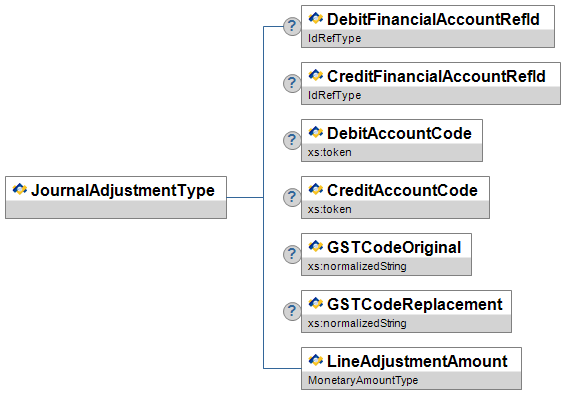
Task: Click the element icon of GSTCodeOriginal
Action: click(316, 246)
